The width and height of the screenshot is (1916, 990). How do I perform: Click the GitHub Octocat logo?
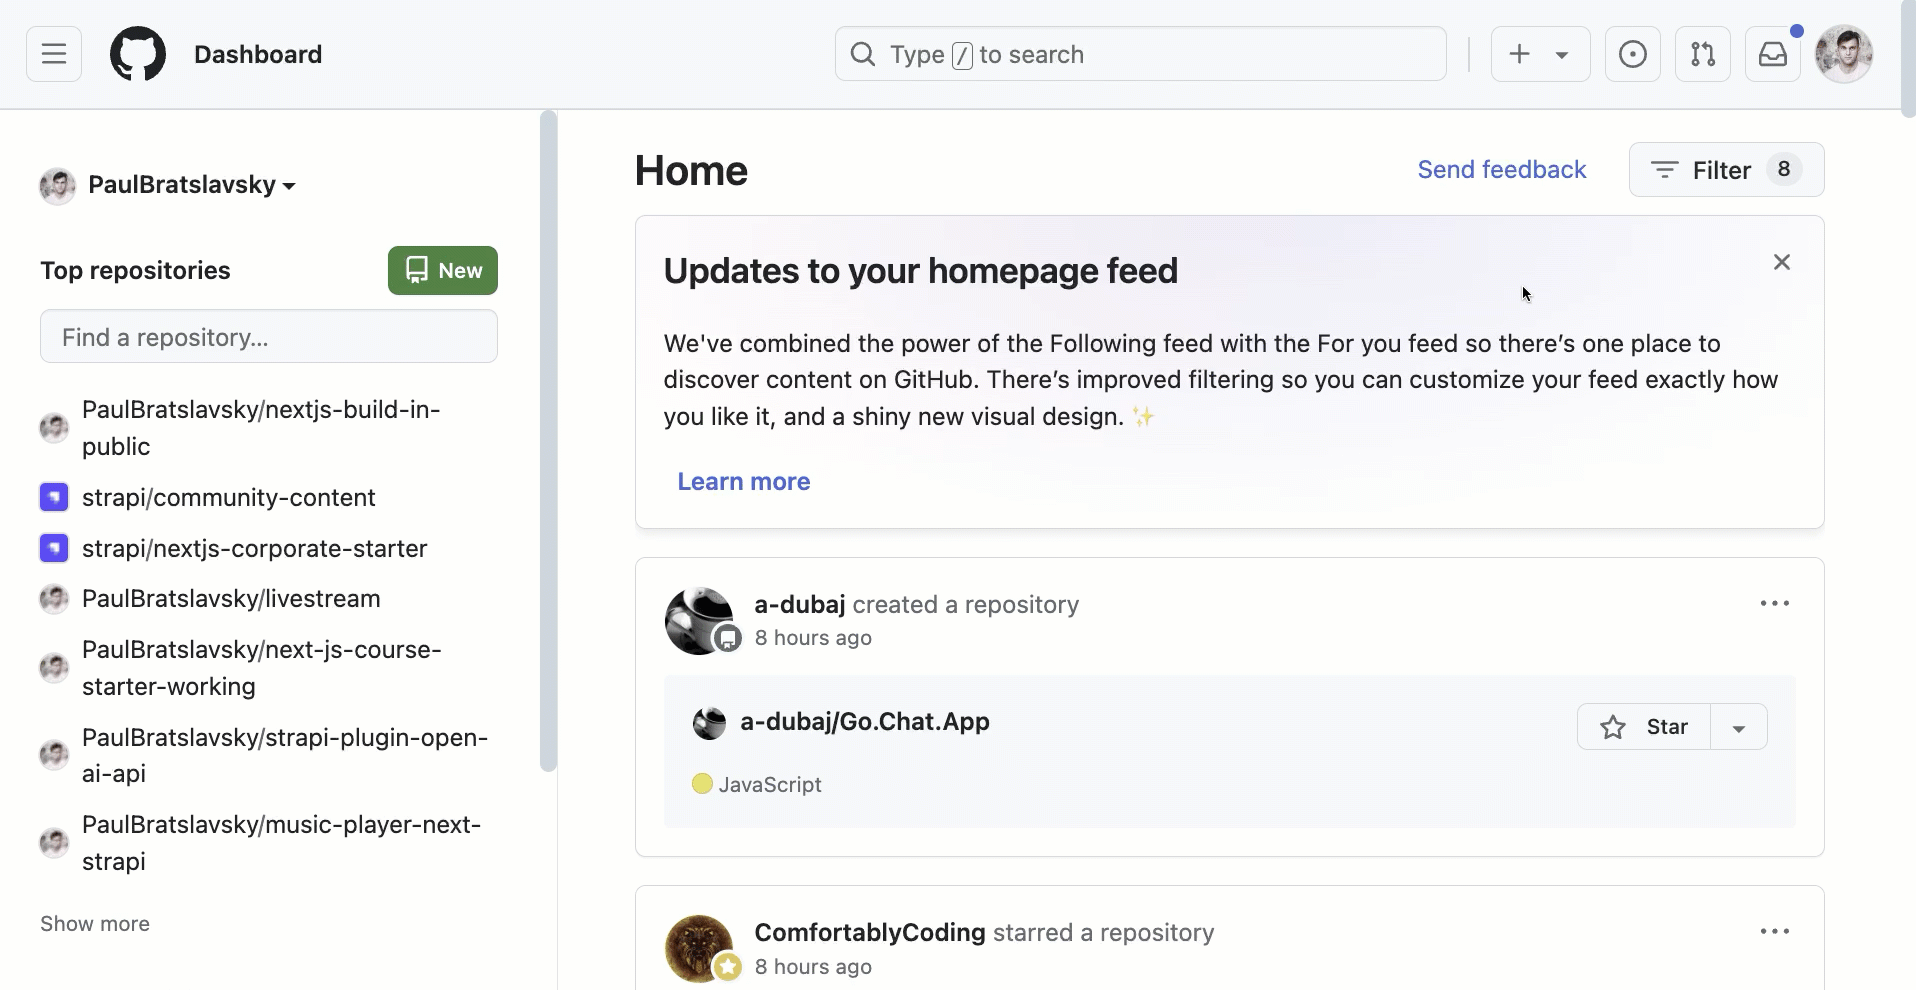pyautogui.click(x=138, y=54)
